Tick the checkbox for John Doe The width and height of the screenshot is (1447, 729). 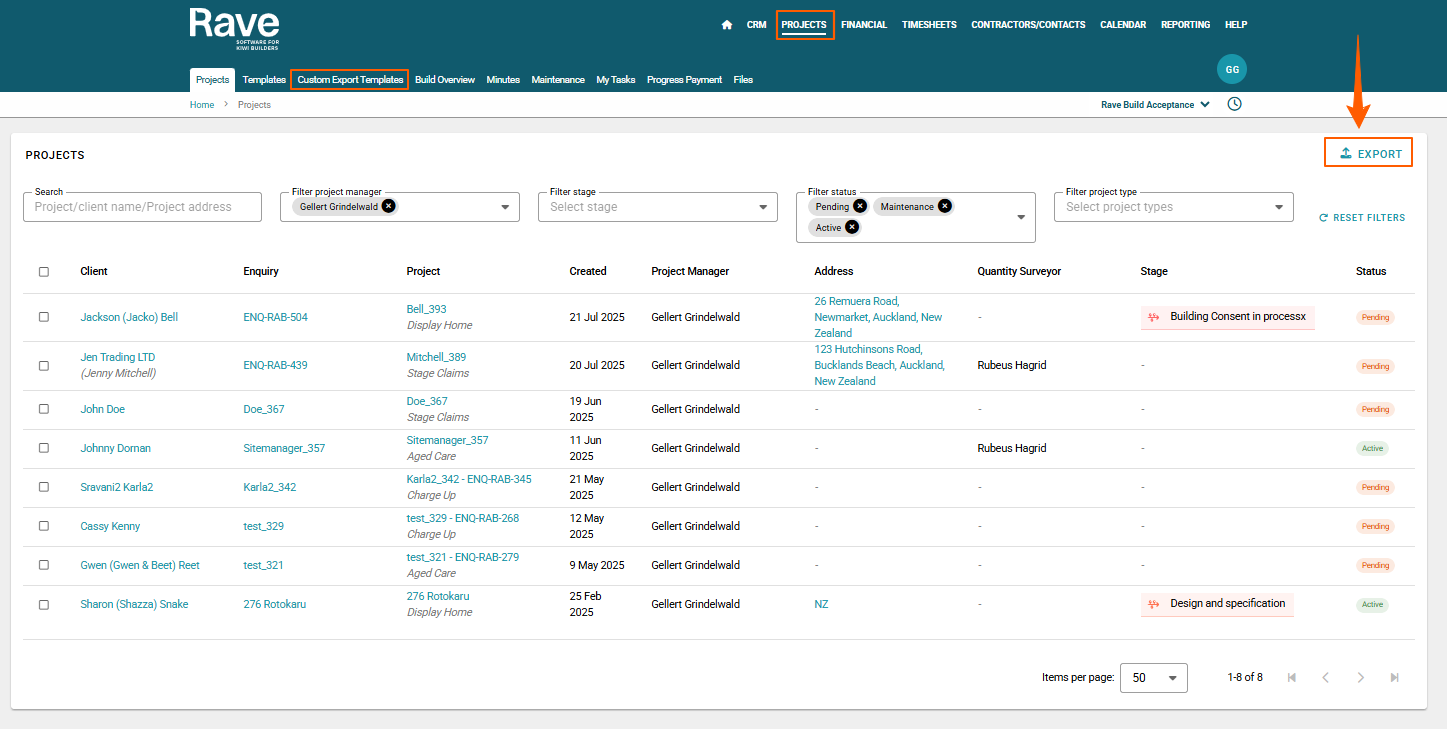point(44,409)
